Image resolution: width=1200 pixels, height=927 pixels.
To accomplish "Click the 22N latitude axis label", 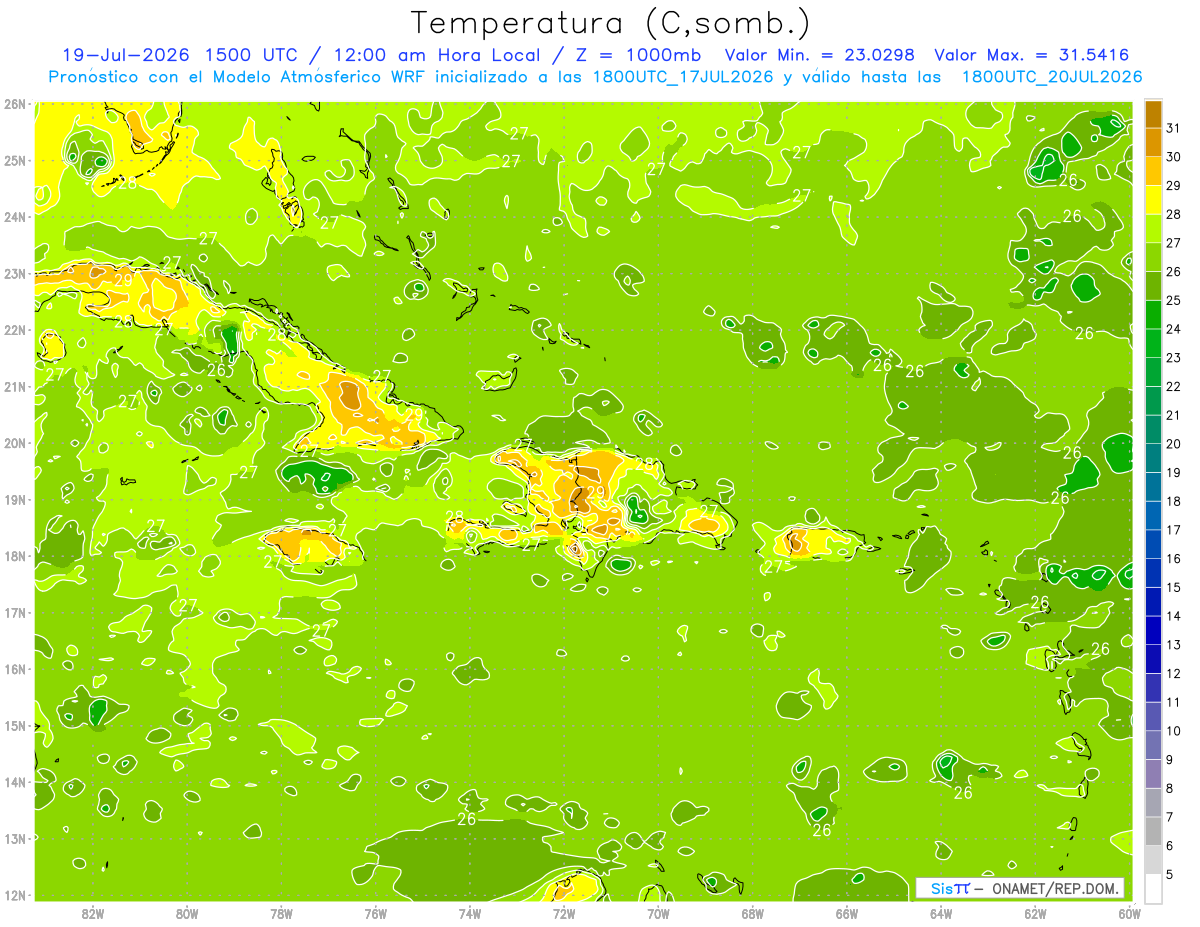I will [x=14, y=329].
